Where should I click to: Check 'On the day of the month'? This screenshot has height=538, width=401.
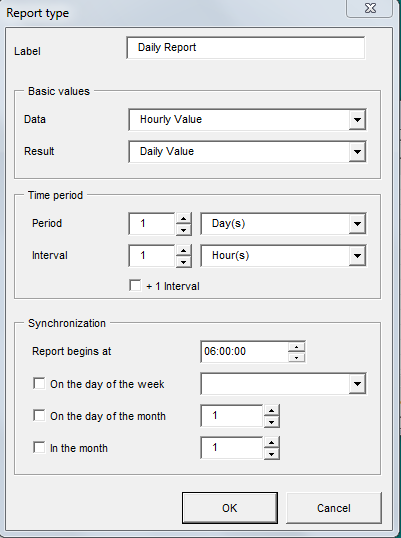(39, 416)
